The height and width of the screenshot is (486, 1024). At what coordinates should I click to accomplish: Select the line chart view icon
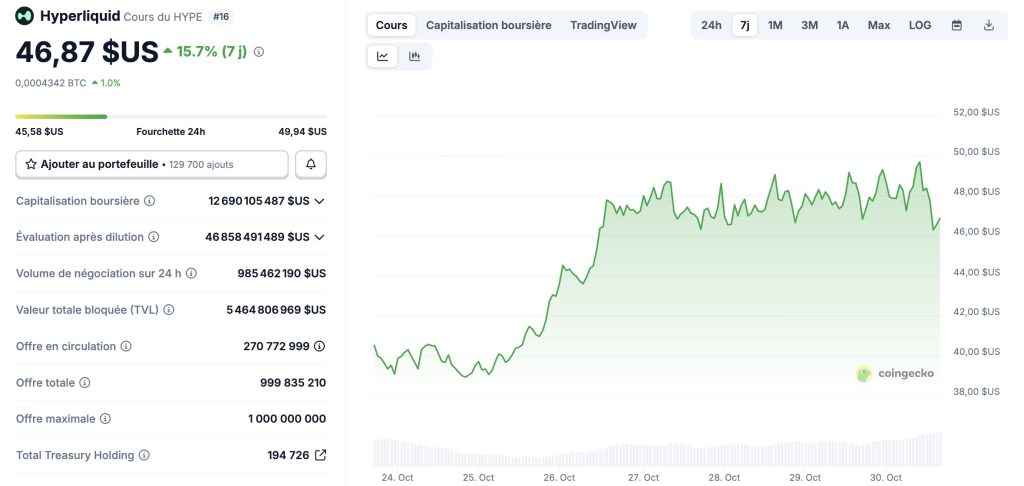(x=383, y=57)
